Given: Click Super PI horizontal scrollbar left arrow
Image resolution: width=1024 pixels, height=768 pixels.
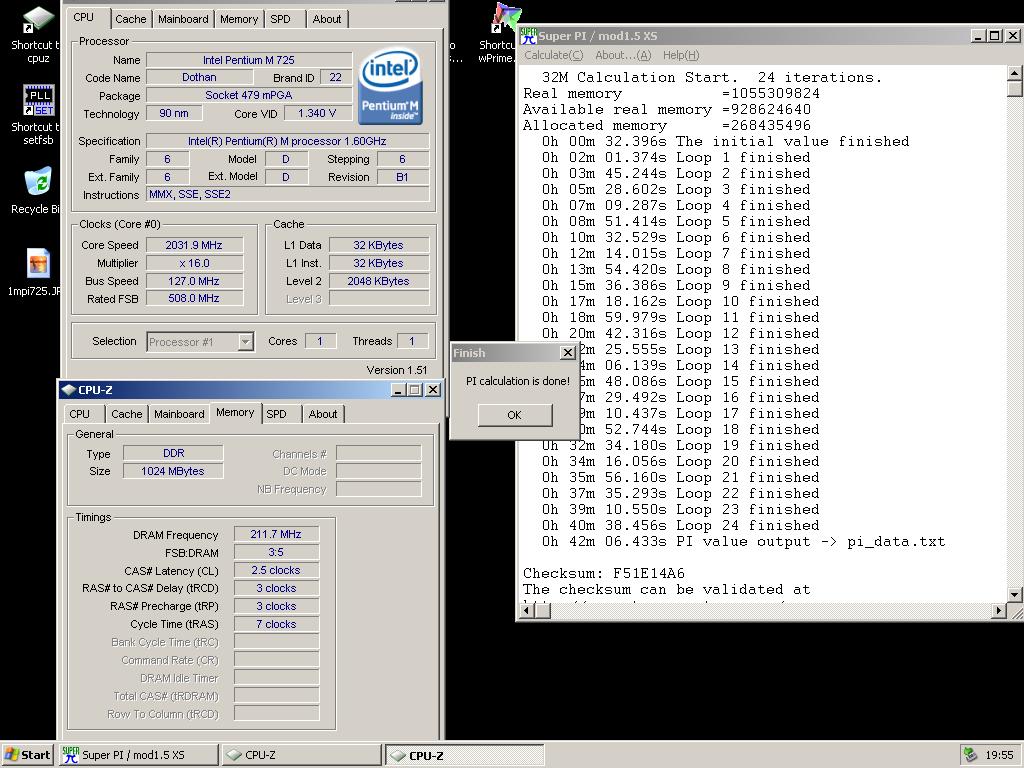Looking at the screenshot, I should (526, 611).
